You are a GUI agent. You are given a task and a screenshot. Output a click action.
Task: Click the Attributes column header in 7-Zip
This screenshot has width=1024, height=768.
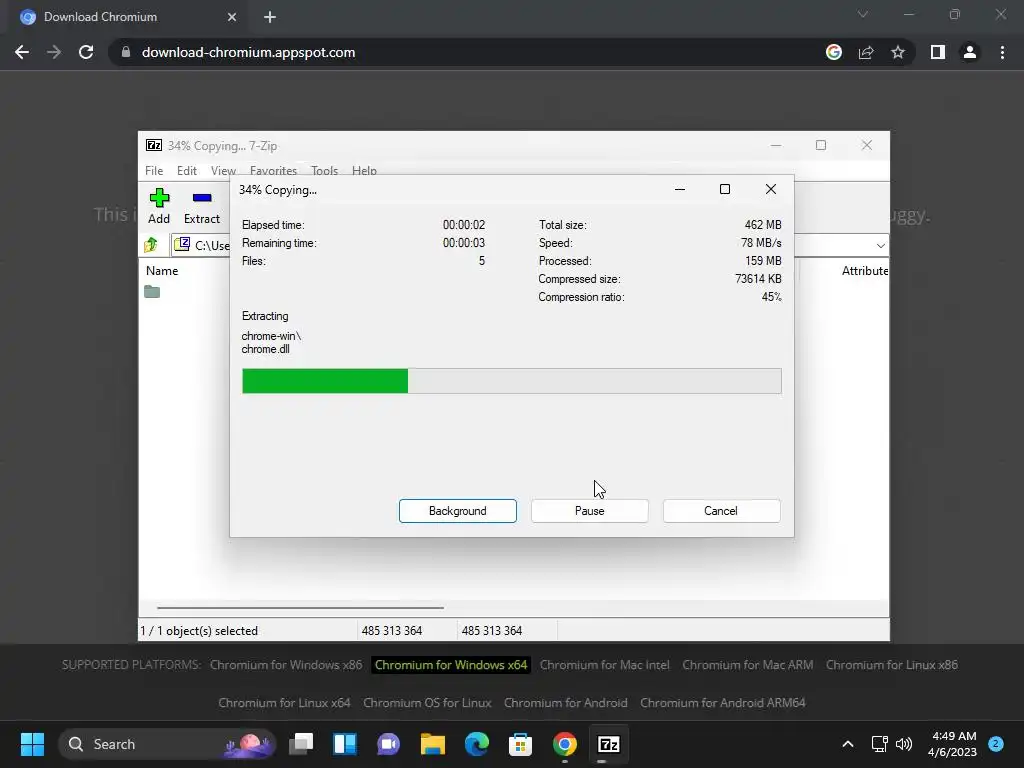(x=865, y=270)
